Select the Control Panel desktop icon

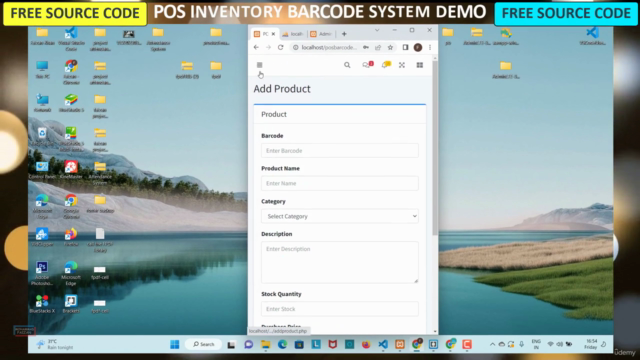pos(42,170)
